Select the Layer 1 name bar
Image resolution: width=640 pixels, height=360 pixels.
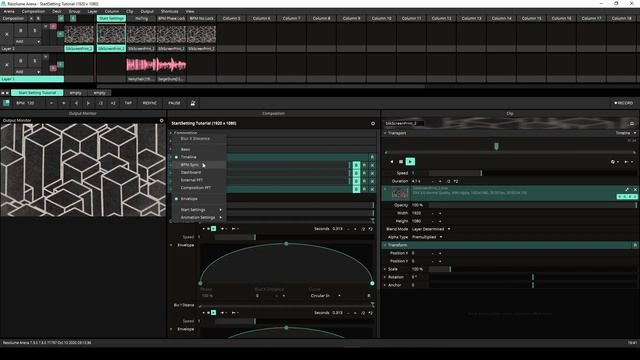(32, 79)
